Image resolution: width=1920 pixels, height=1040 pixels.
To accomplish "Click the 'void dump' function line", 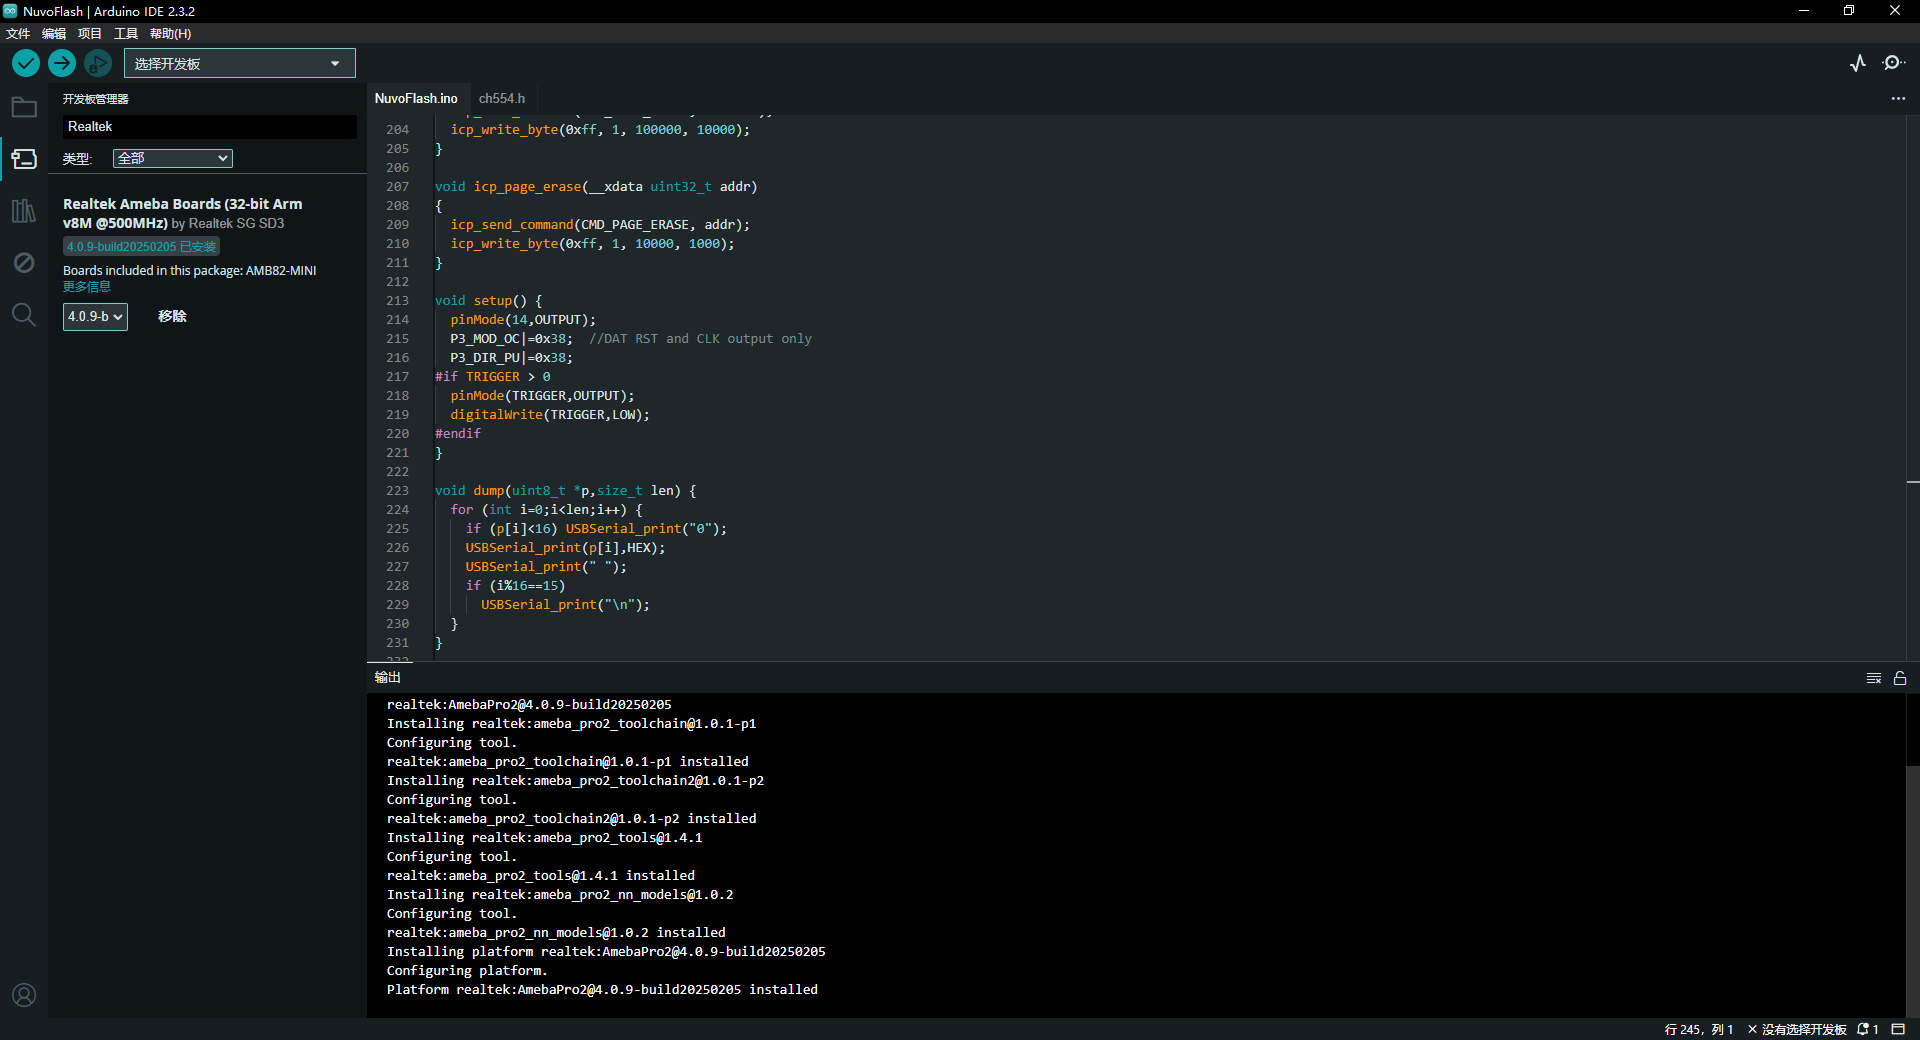I will point(565,490).
